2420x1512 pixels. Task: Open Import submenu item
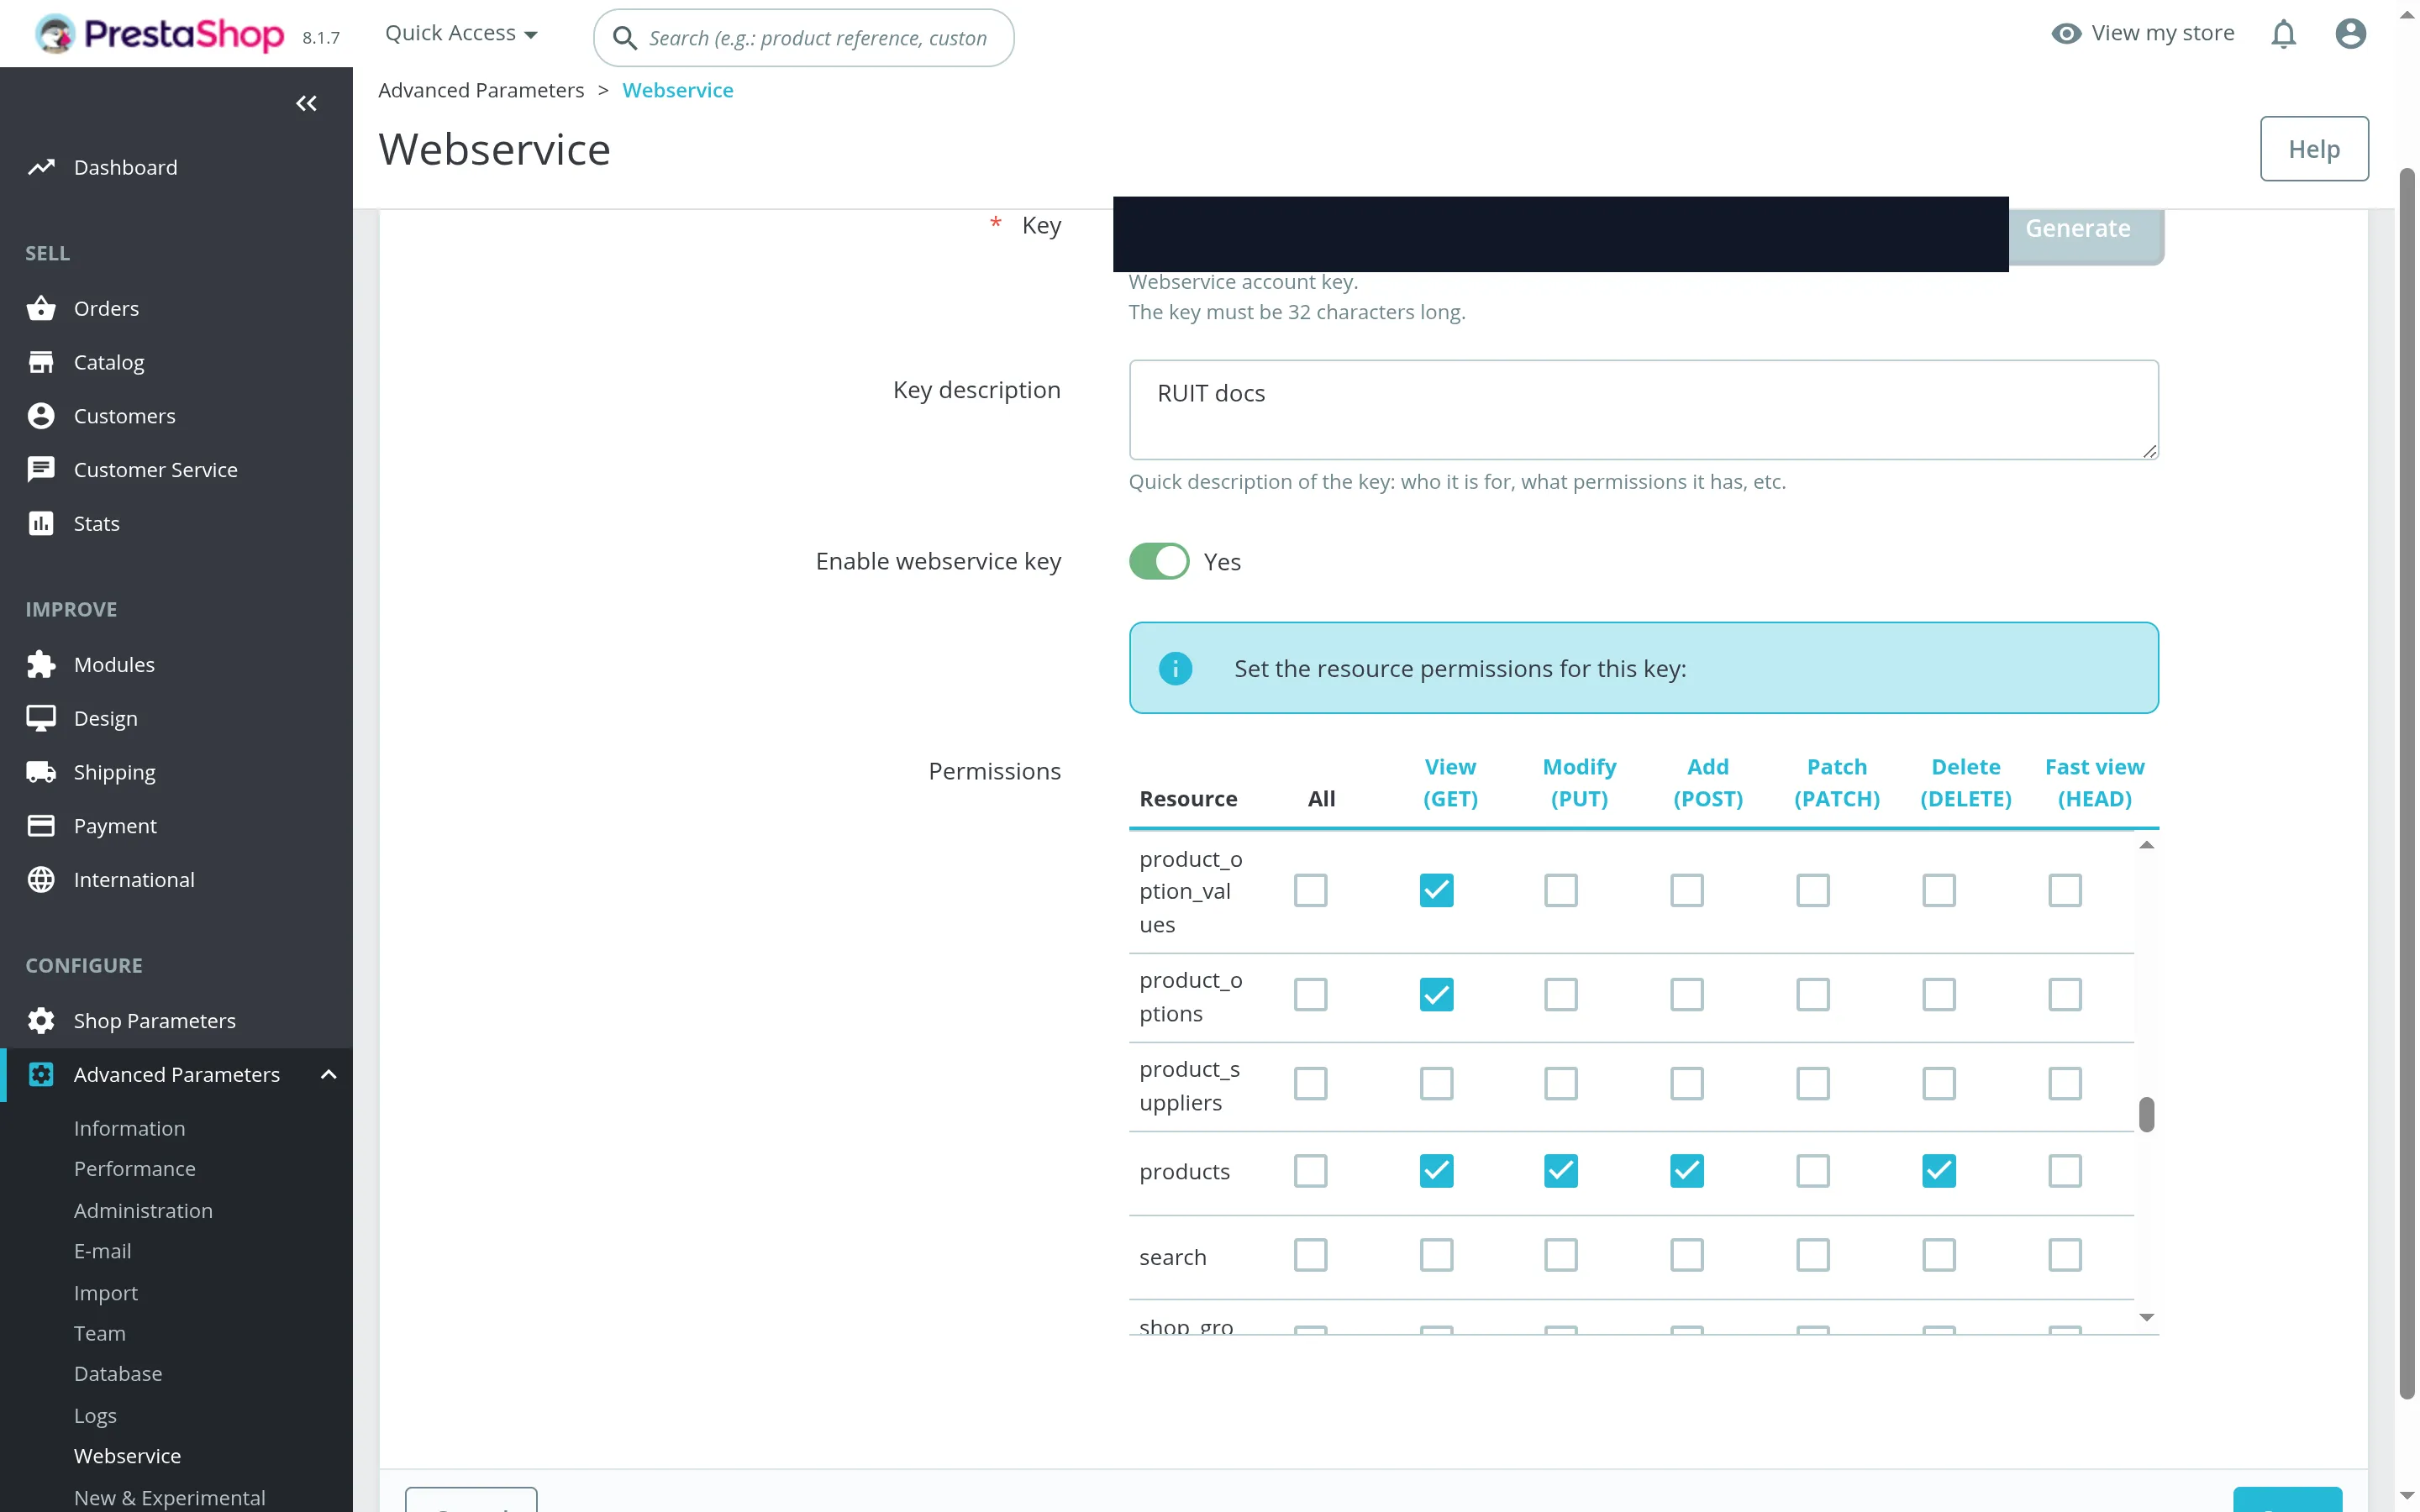coord(105,1293)
